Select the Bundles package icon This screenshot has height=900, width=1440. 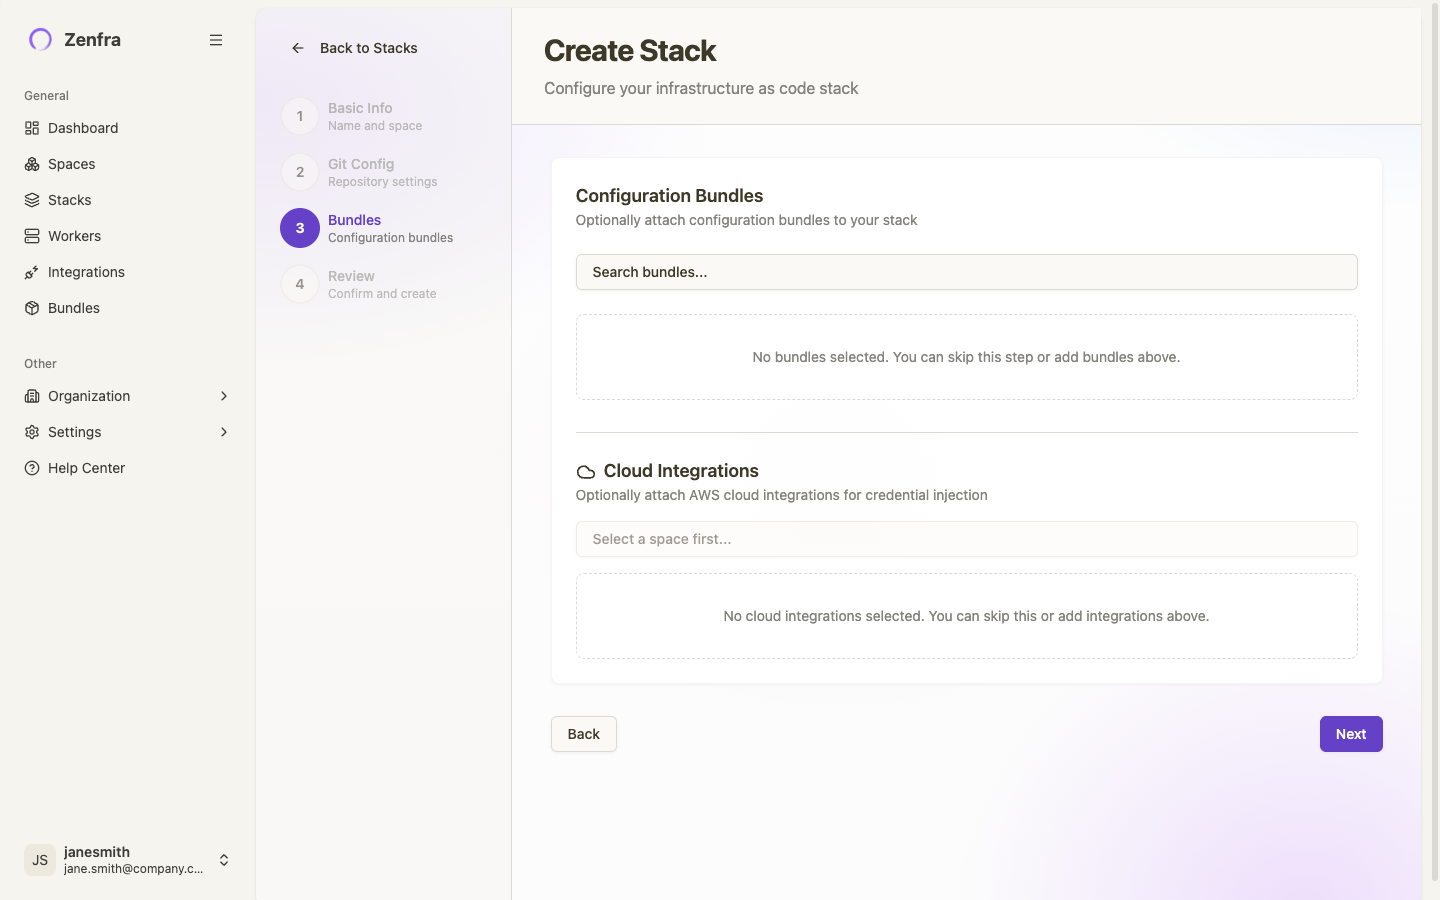coord(32,308)
